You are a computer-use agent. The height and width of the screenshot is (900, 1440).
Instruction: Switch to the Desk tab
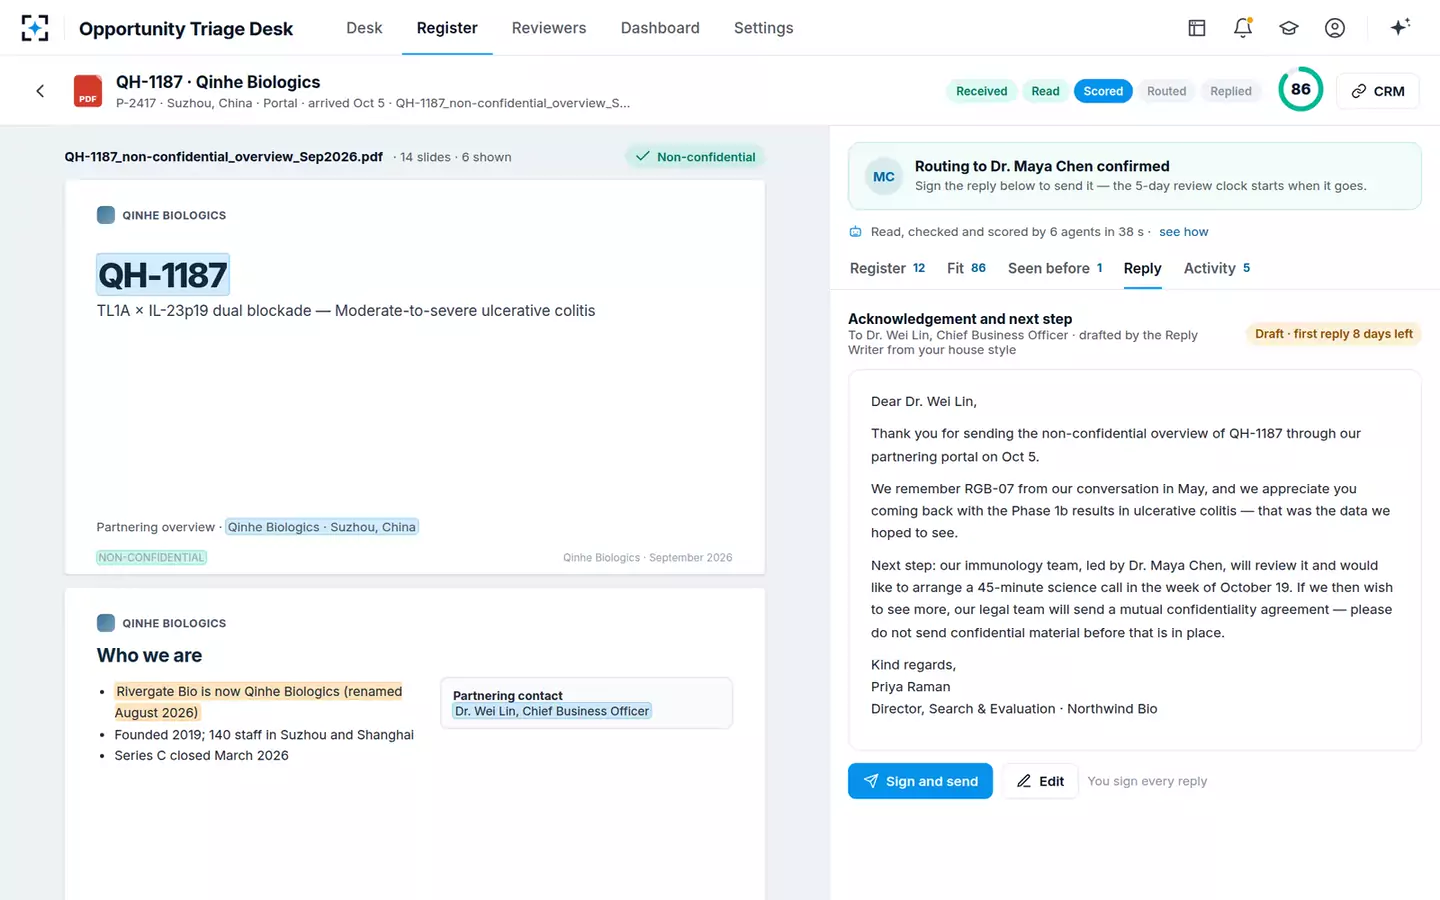(364, 28)
